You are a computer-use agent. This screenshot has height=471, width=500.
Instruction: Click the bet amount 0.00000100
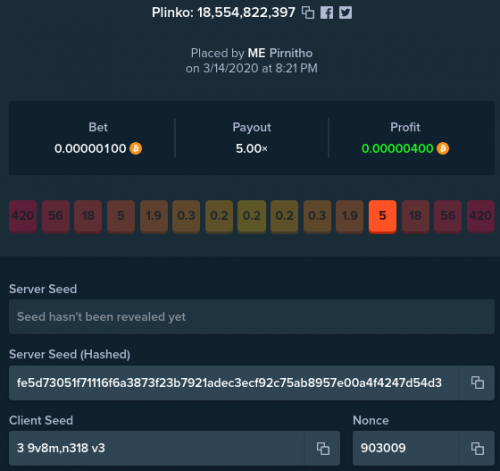(90, 149)
